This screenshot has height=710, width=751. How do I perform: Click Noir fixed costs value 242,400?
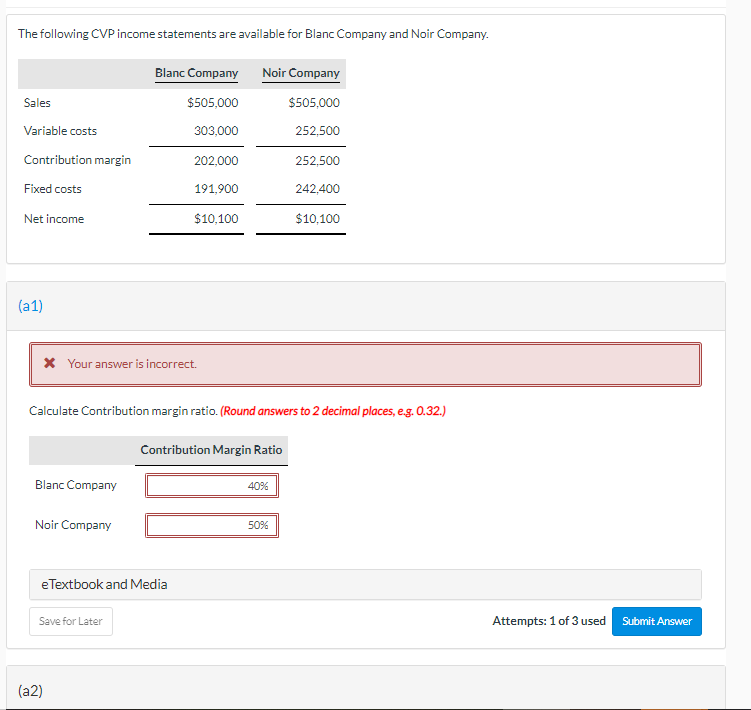pos(318,188)
